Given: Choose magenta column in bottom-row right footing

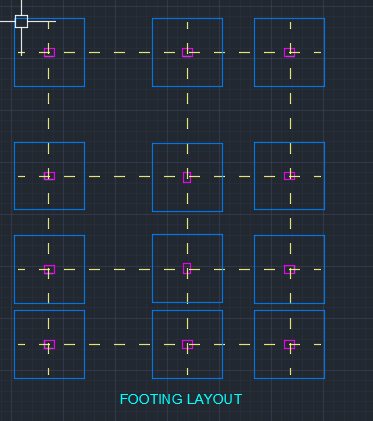Looking at the screenshot, I should coord(289,344).
